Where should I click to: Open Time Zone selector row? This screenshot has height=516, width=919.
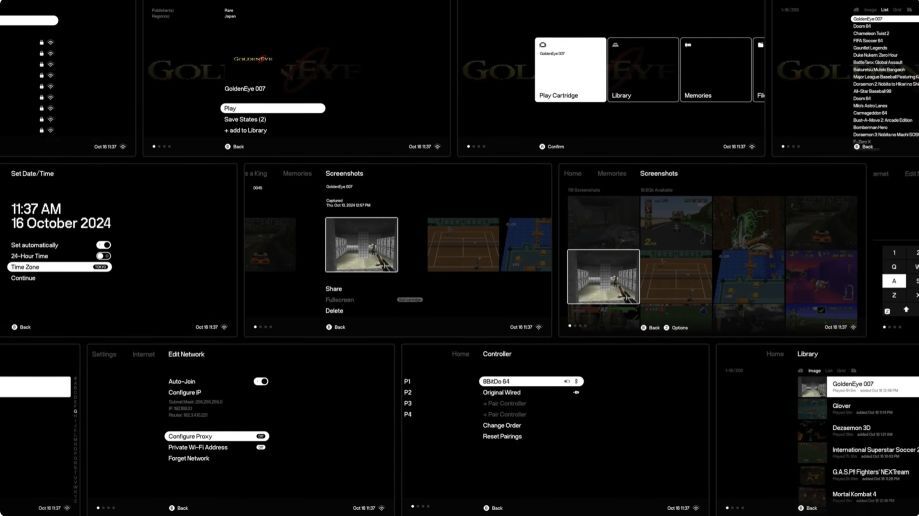click(x=59, y=267)
